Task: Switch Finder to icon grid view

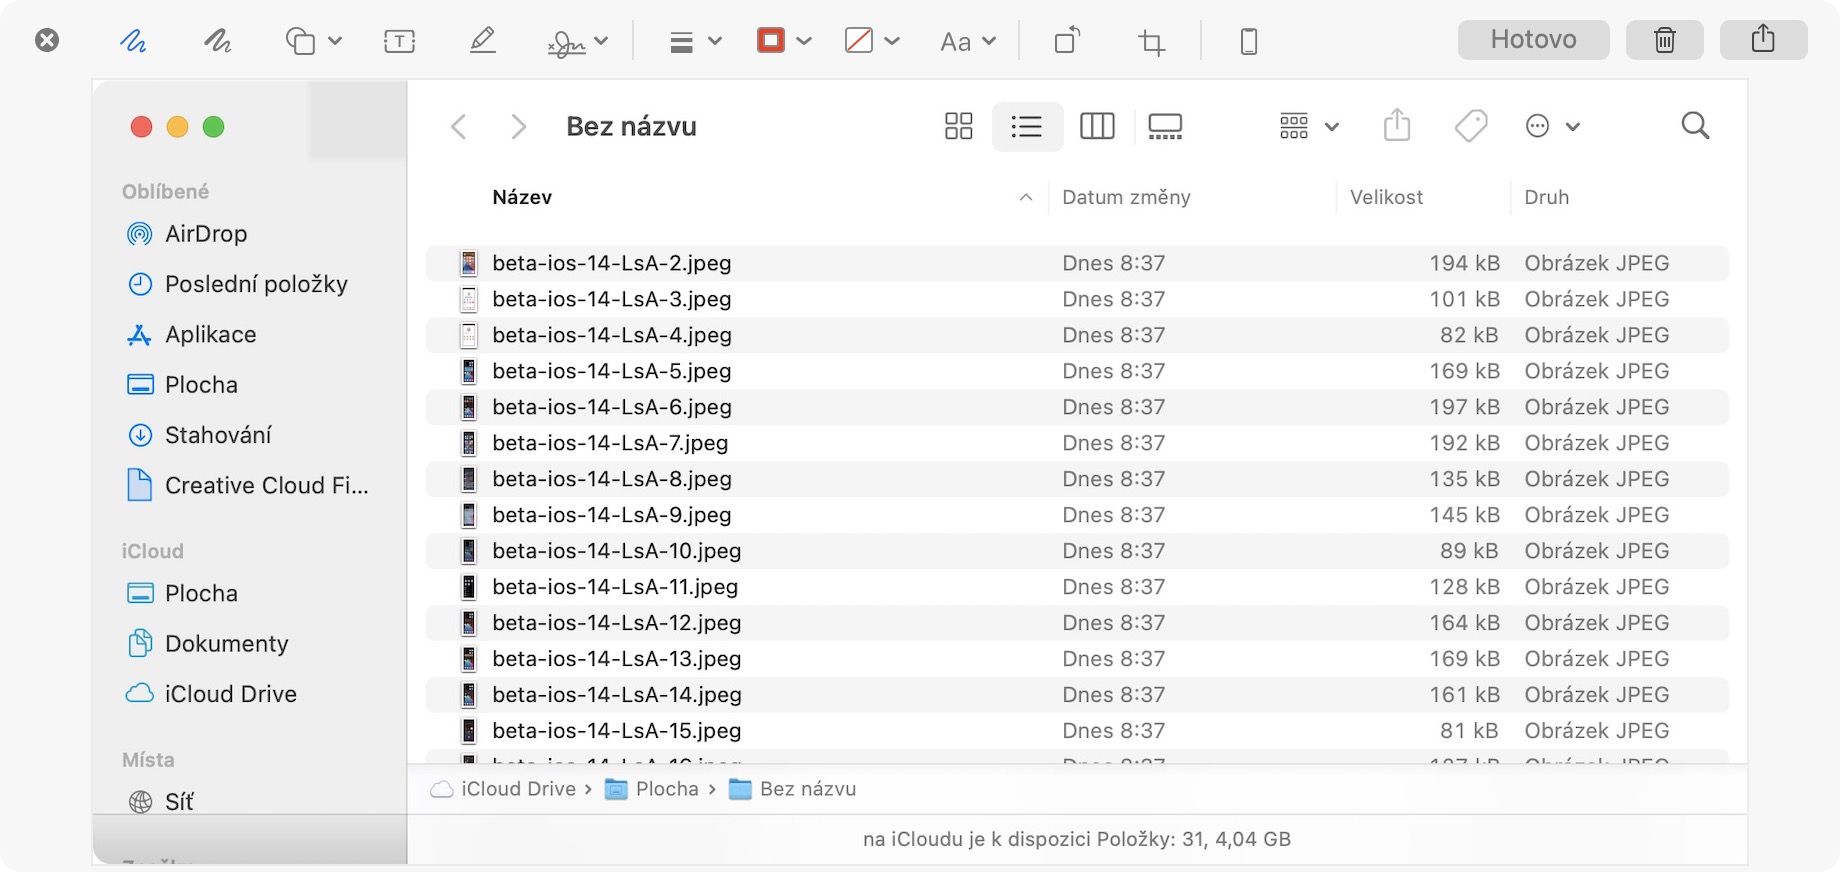Action: (958, 126)
